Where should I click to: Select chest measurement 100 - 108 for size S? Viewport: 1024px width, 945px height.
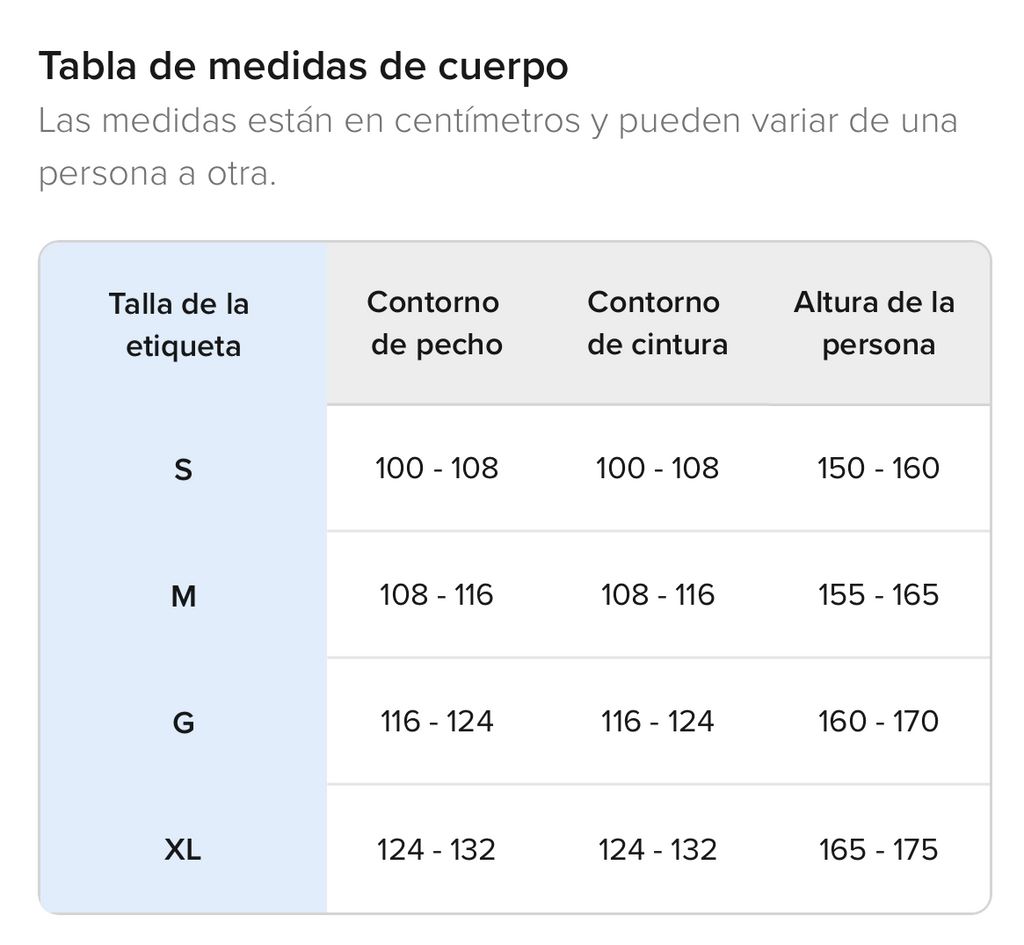click(436, 468)
